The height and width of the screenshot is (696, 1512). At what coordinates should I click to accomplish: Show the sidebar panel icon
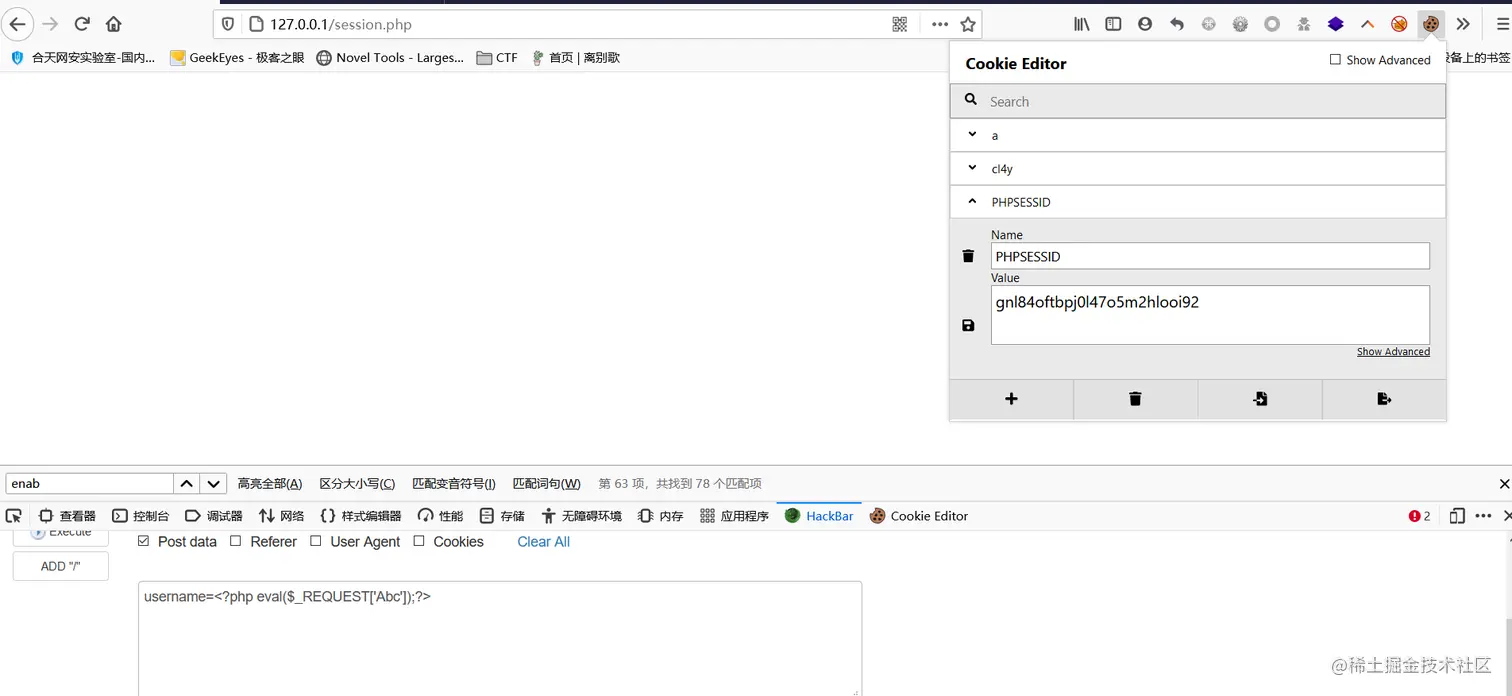[x=1113, y=24]
